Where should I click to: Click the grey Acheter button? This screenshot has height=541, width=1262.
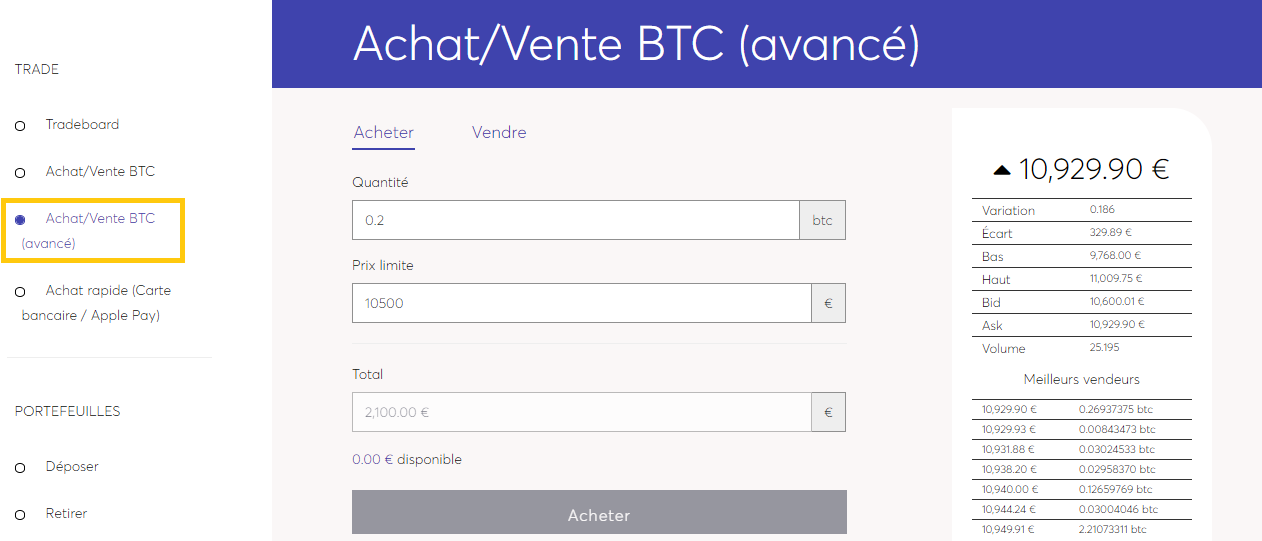click(599, 515)
